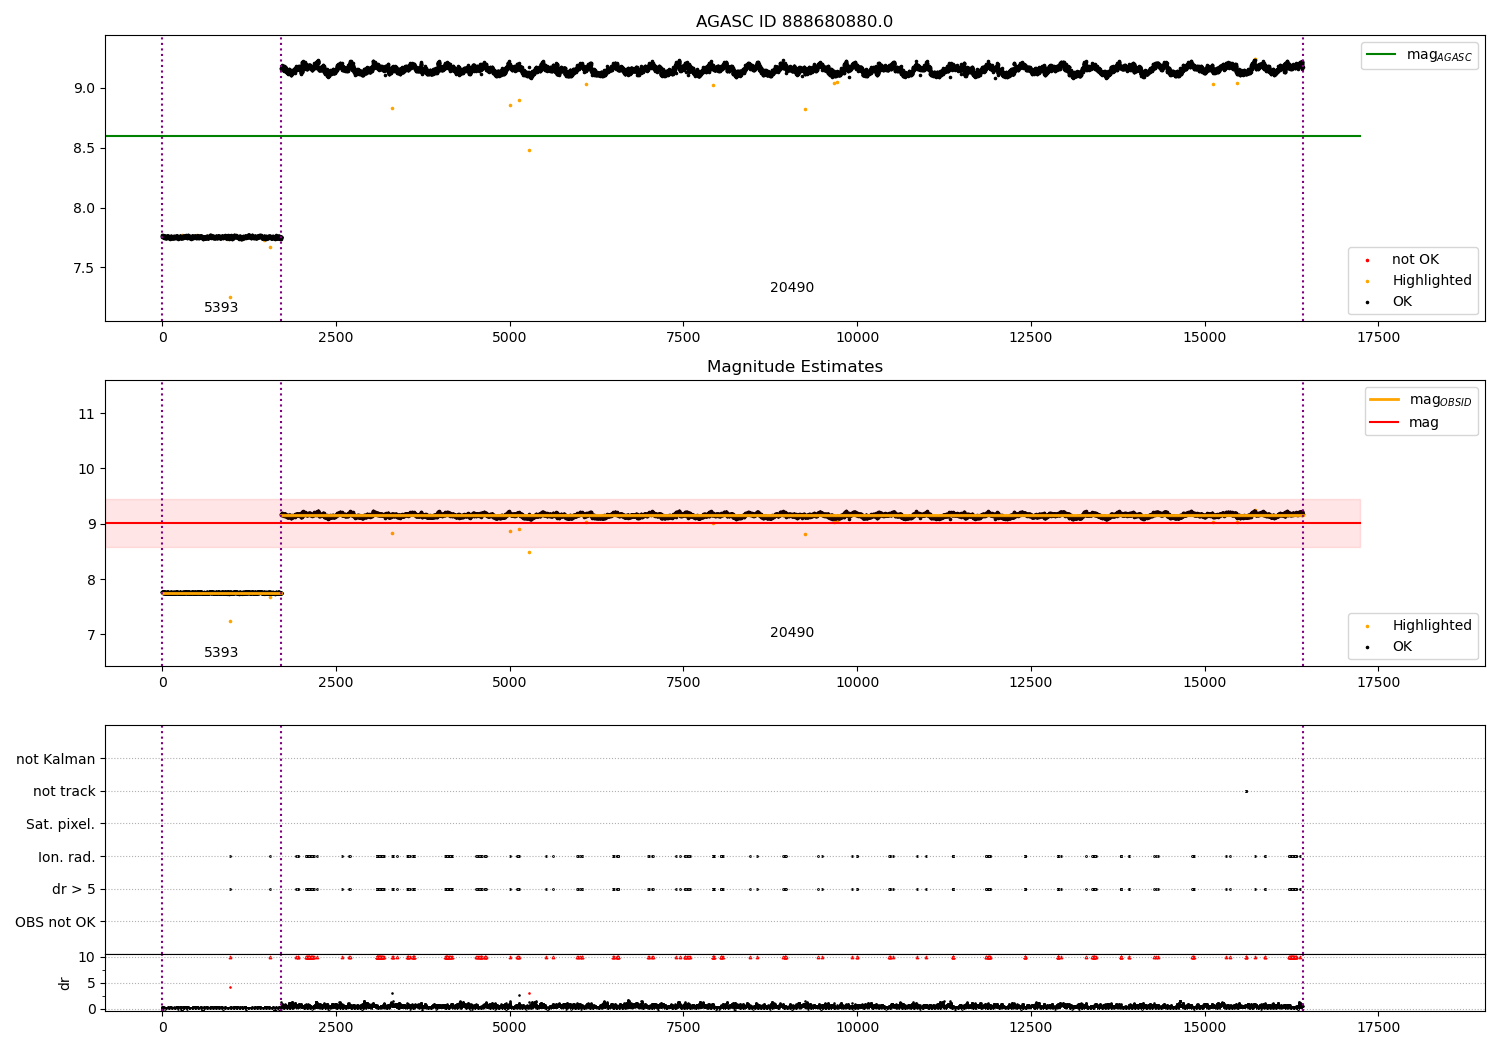The height and width of the screenshot is (1050, 1500).
Task: Click the '20490' obsid label in top plot
Action: pyautogui.click(x=792, y=288)
